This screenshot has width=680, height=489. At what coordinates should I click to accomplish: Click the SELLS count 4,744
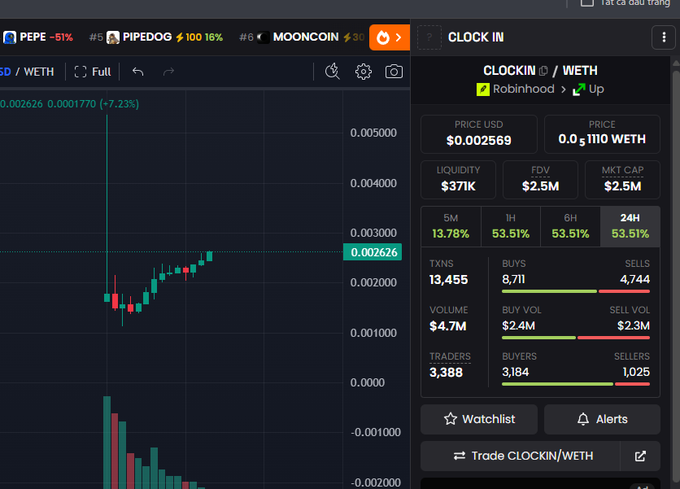point(635,279)
